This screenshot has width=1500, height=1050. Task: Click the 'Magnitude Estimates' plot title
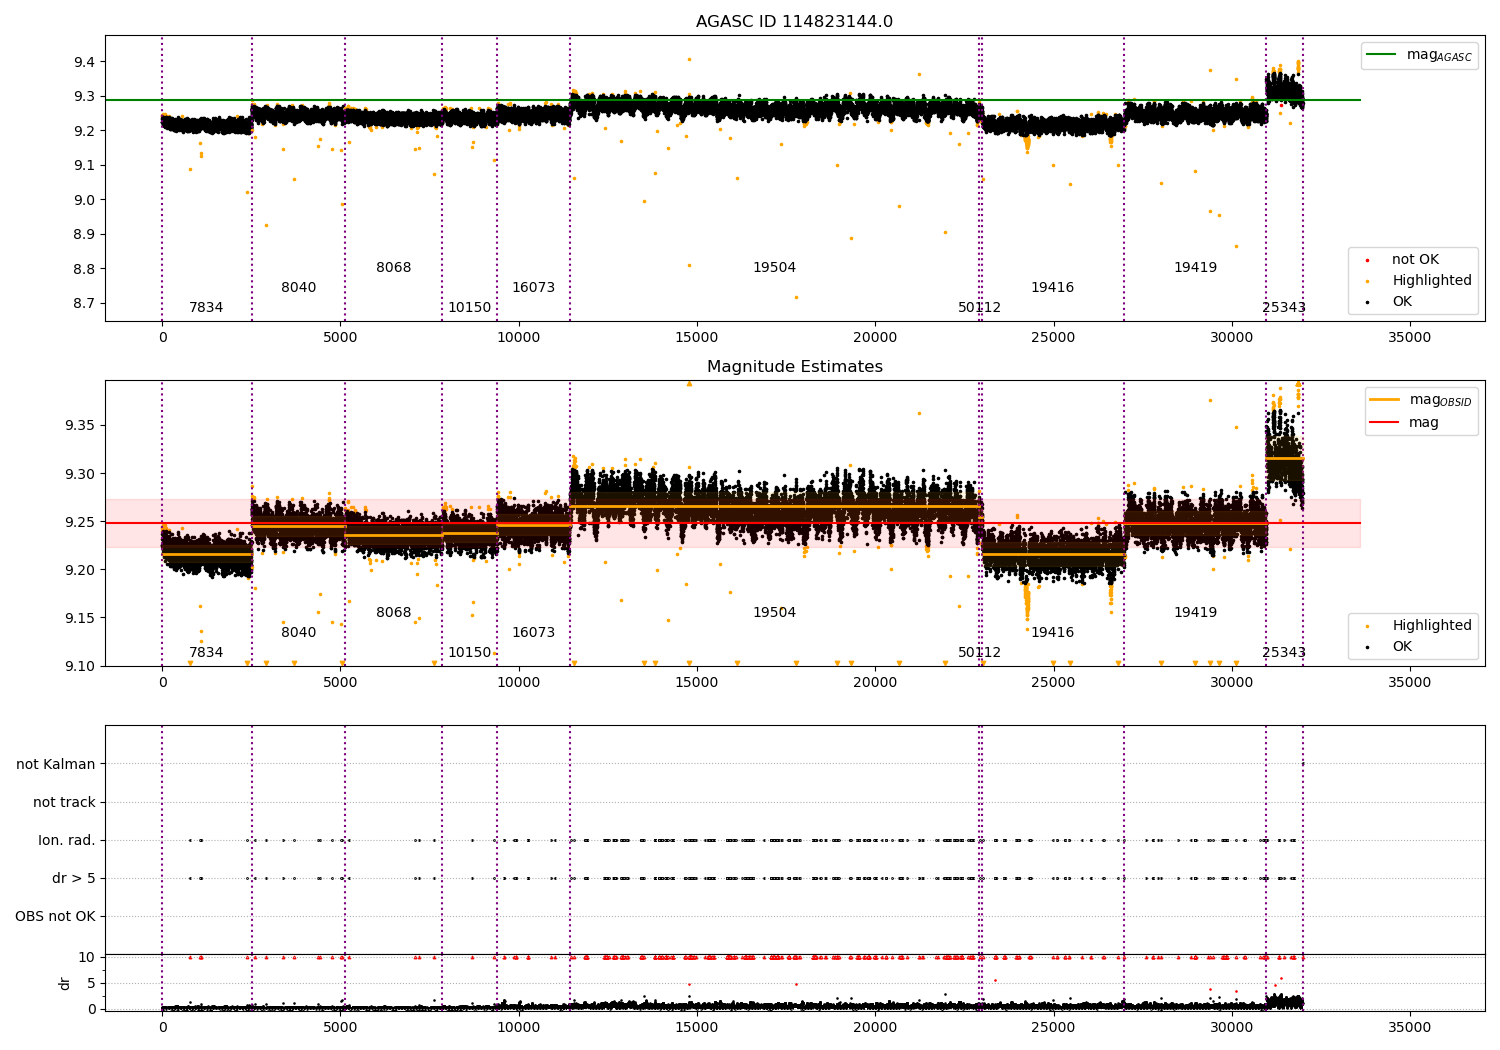click(794, 367)
